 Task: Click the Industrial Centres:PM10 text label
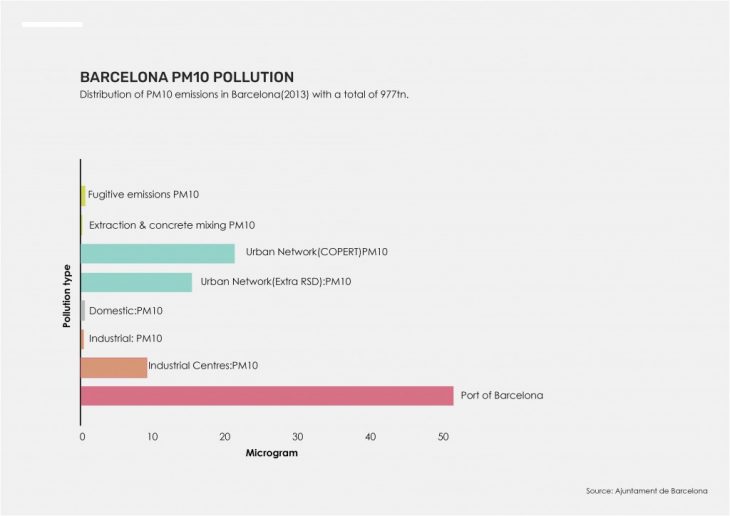click(203, 366)
